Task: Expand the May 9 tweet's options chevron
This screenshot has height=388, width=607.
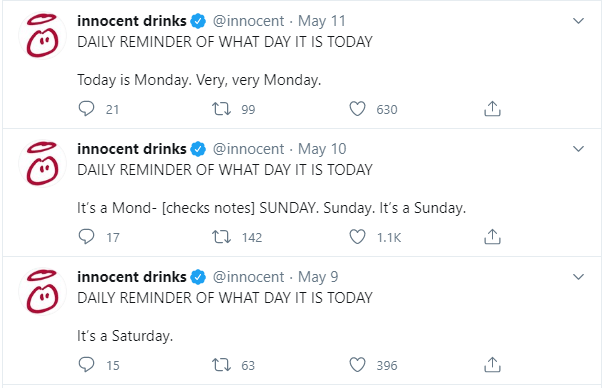Action: pyautogui.click(x=578, y=277)
